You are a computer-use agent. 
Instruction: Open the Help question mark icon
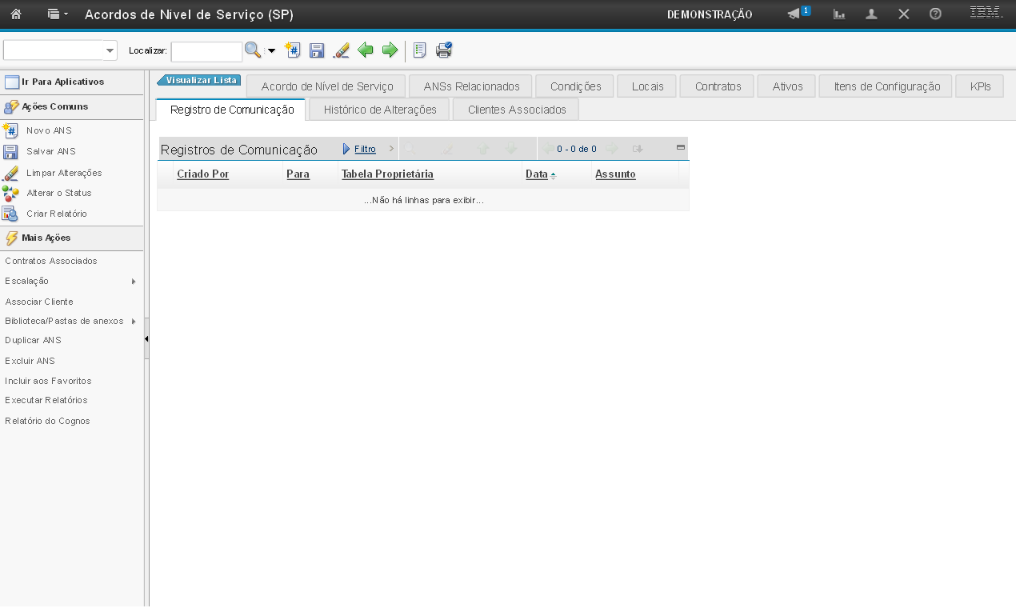coord(936,15)
